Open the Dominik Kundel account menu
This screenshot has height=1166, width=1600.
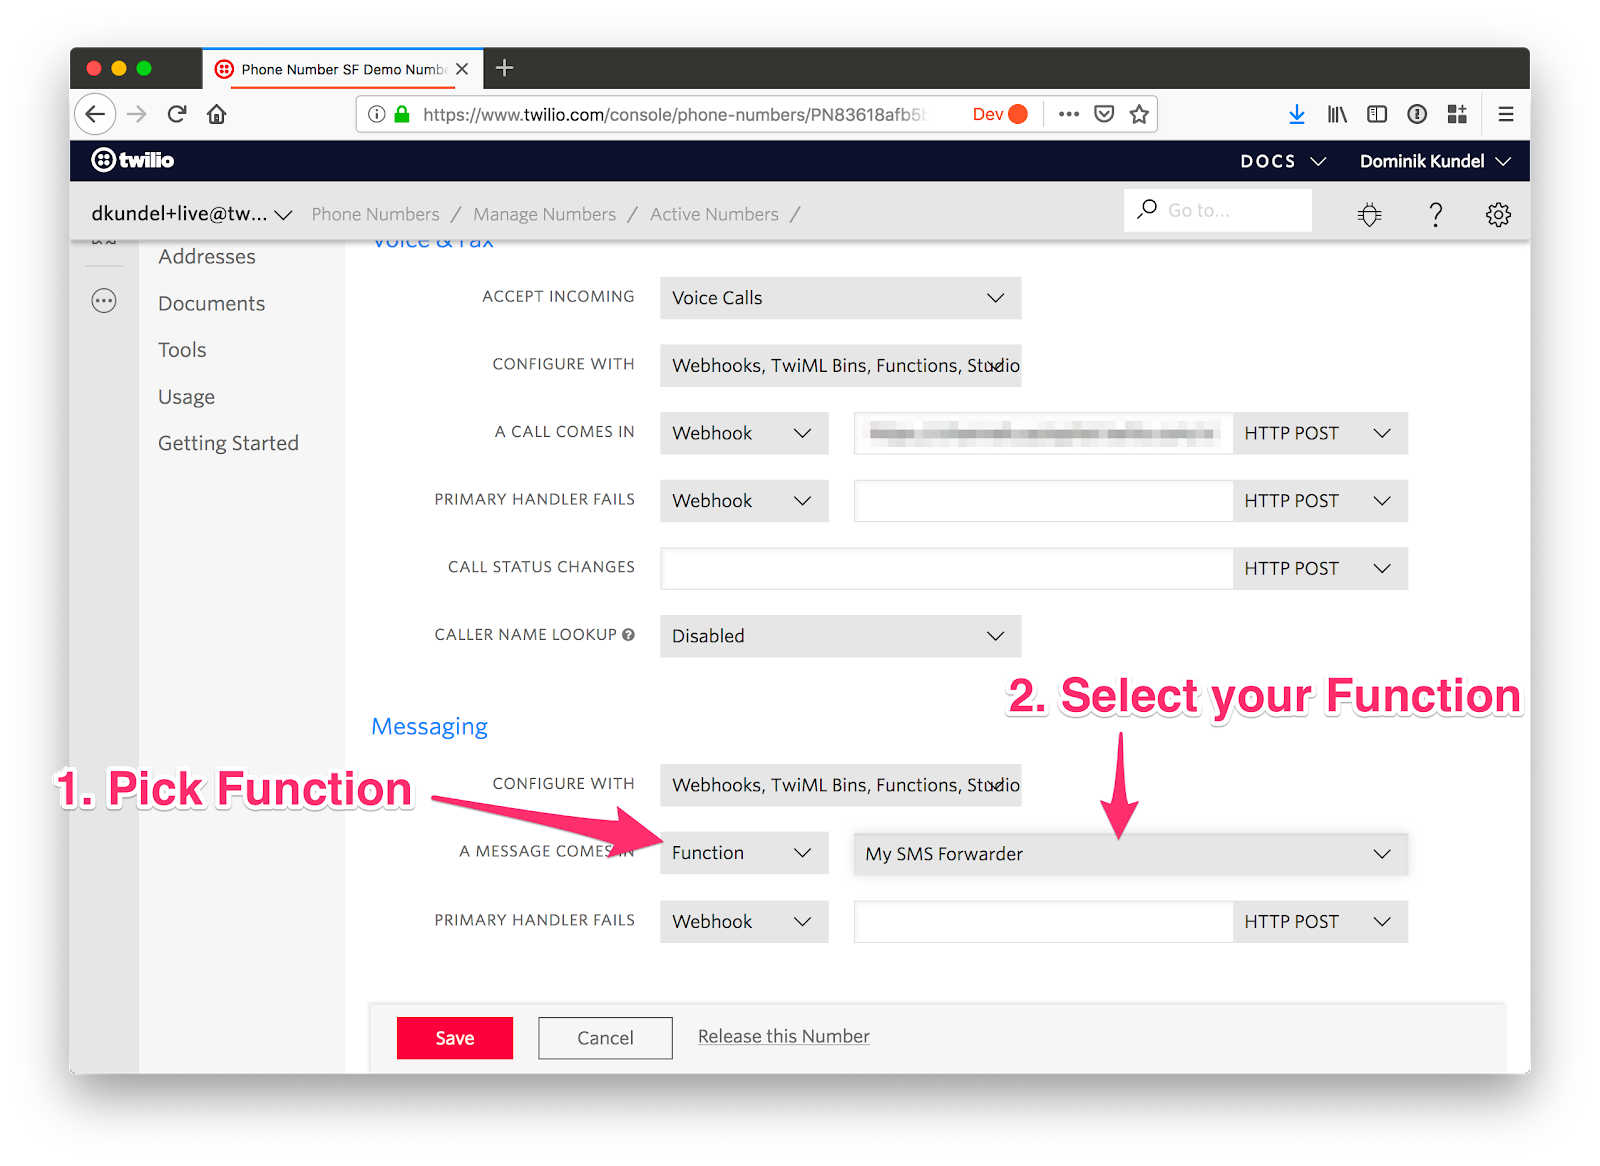click(1435, 161)
